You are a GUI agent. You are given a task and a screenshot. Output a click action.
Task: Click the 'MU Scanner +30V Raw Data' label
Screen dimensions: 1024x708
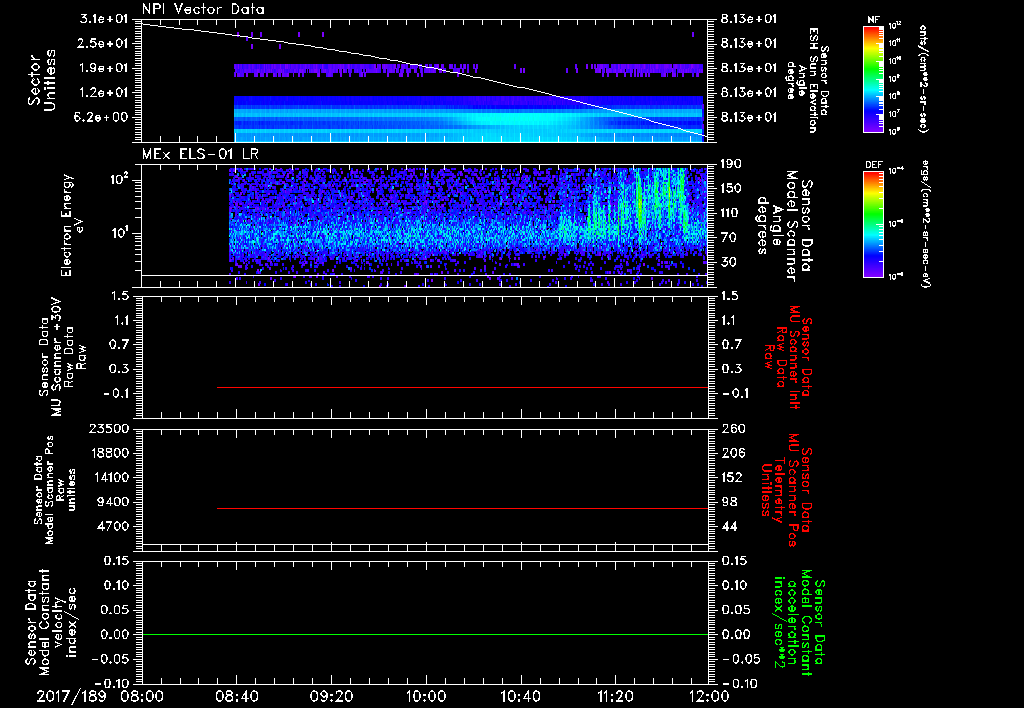62,357
